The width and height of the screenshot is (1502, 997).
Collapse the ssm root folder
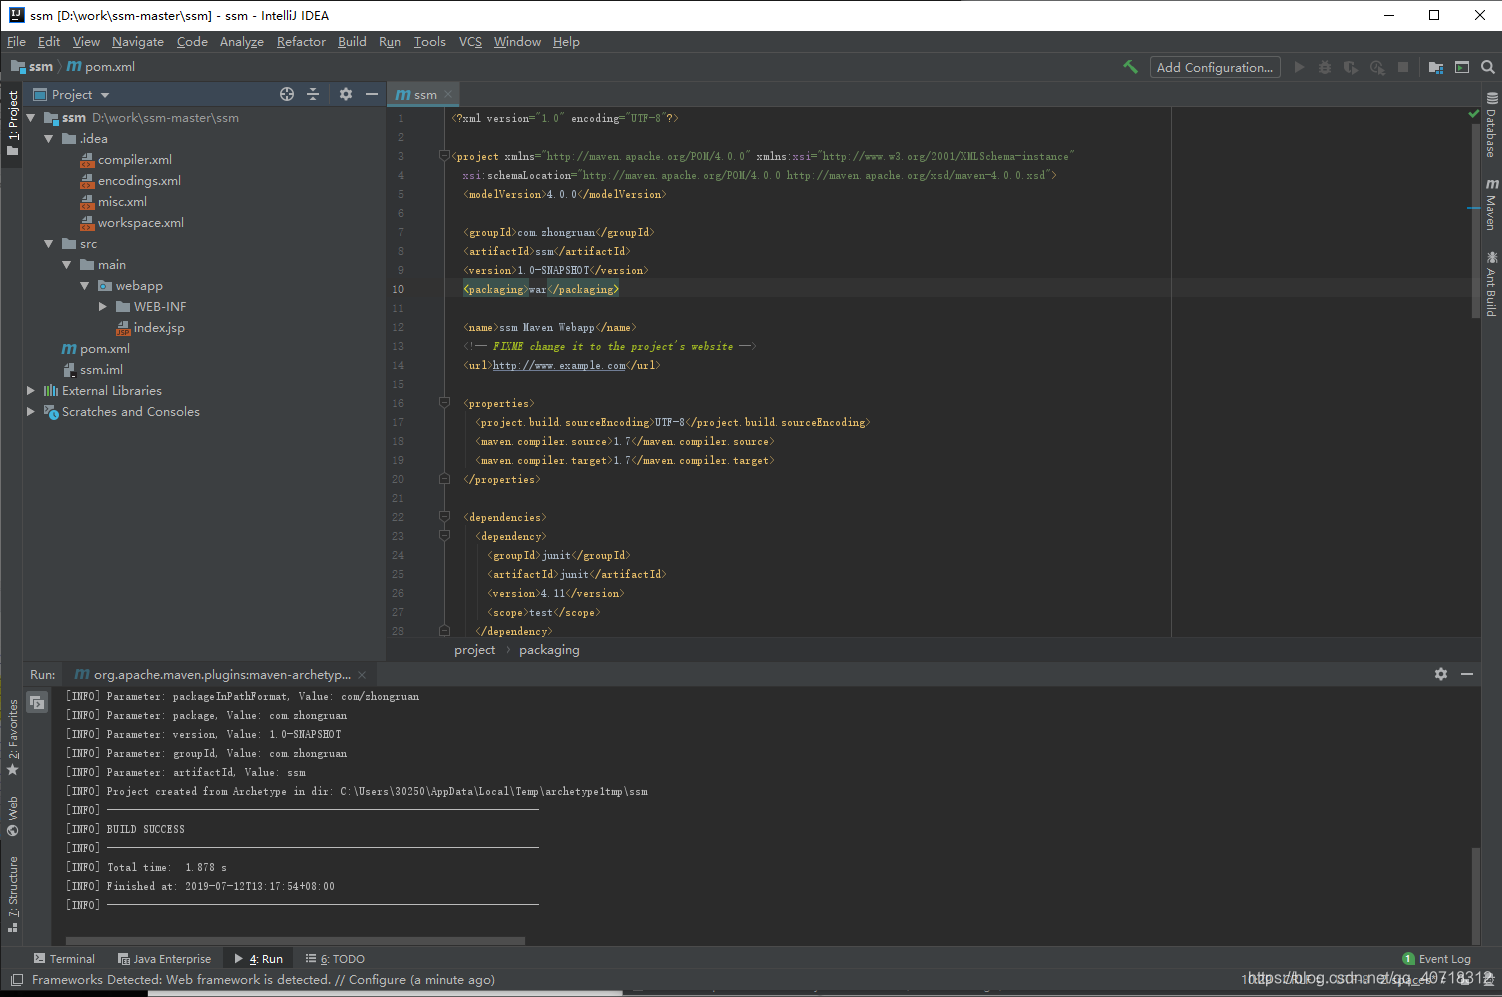[31, 118]
